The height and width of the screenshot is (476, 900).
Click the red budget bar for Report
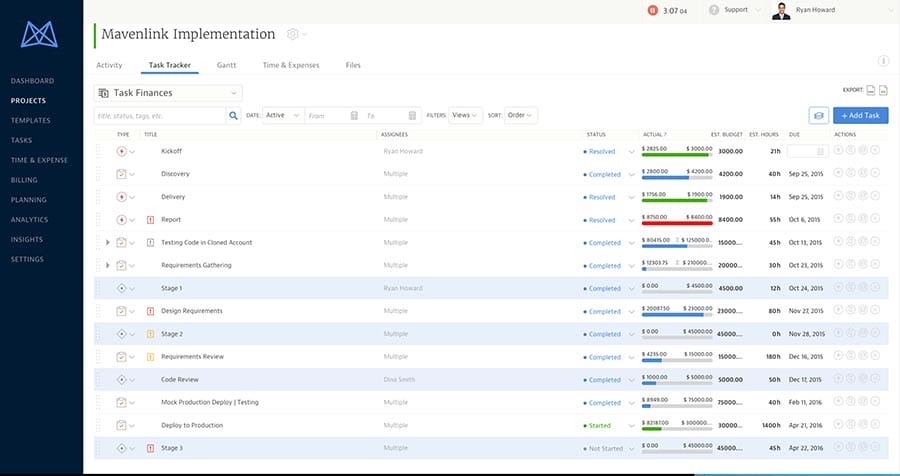click(x=677, y=223)
